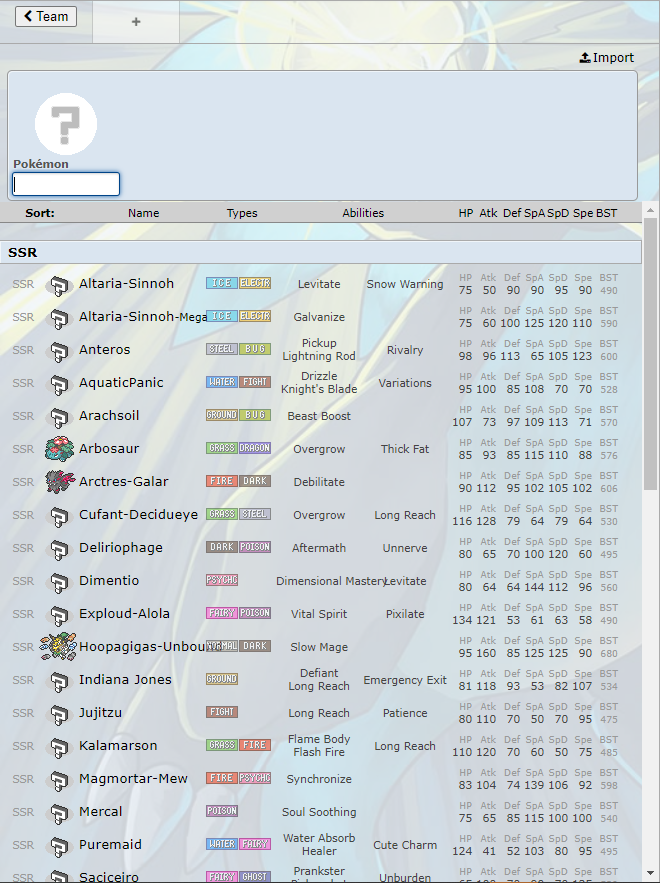Choose Mercal from the list
This screenshot has width=660, height=883.
point(100,811)
